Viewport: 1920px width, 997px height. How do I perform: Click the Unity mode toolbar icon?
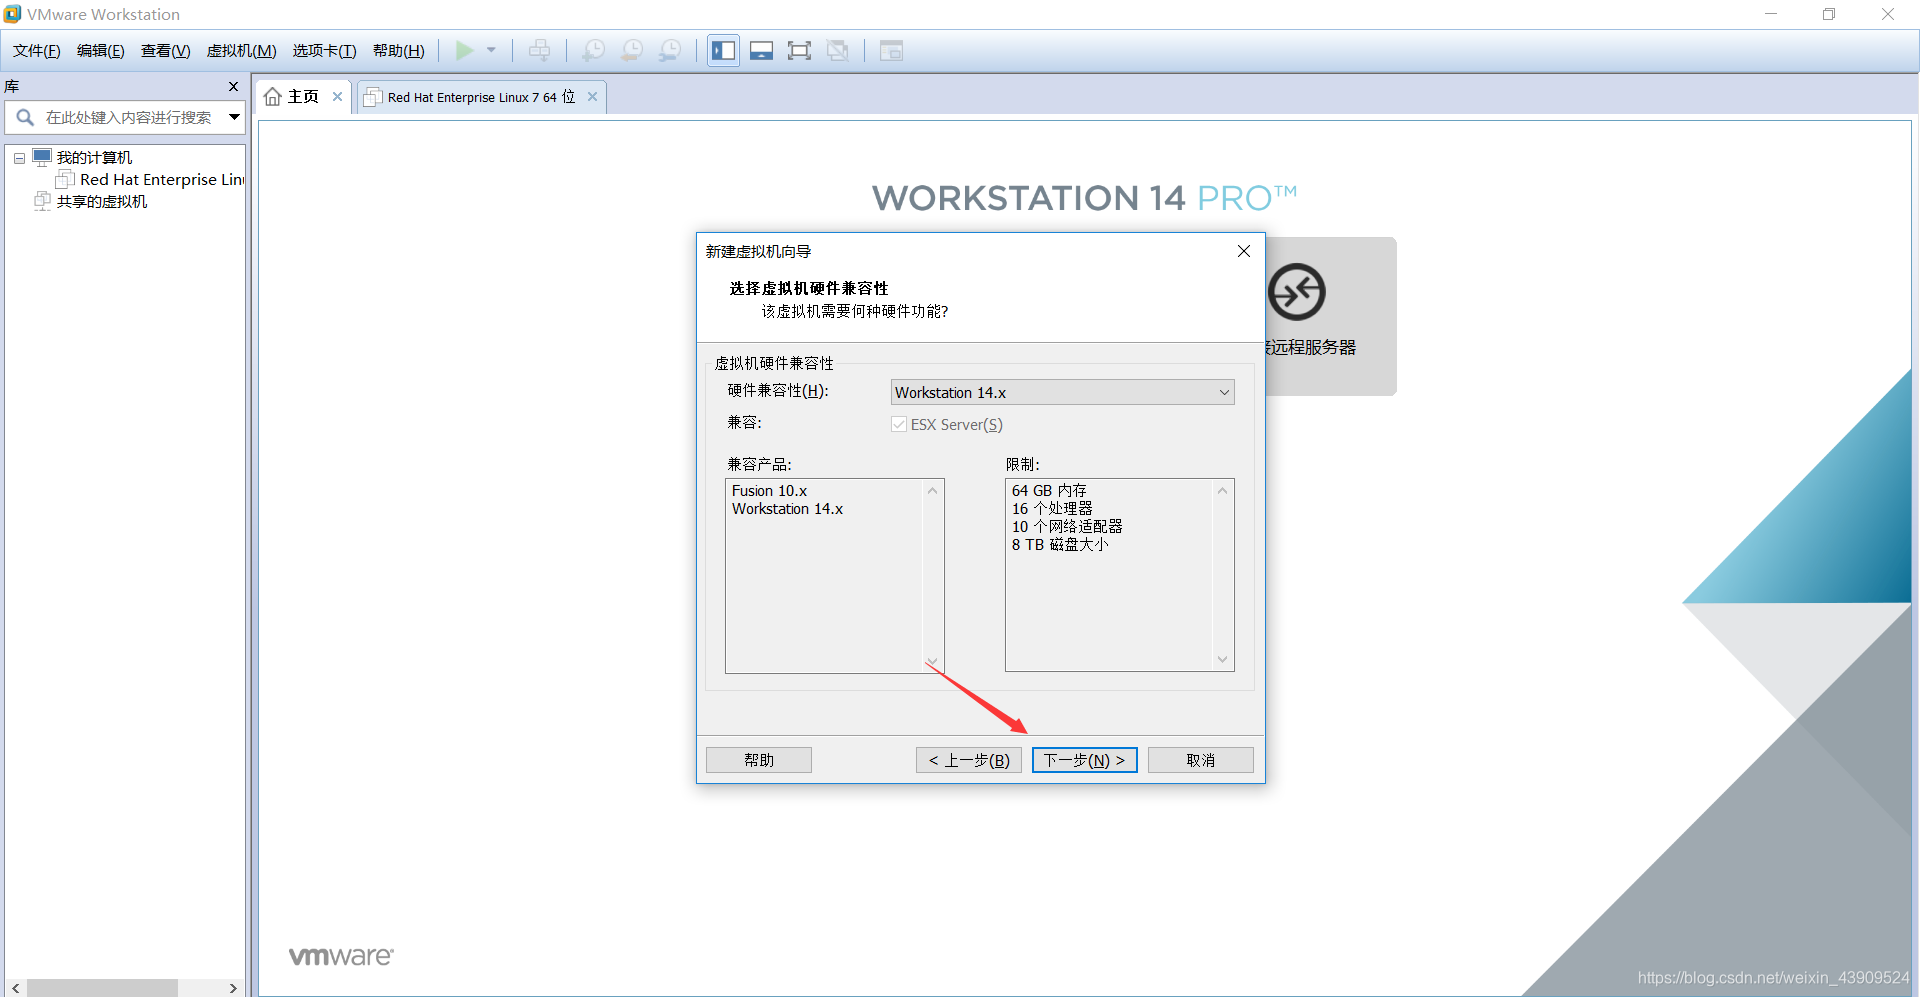pyautogui.click(x=838, y=50)
